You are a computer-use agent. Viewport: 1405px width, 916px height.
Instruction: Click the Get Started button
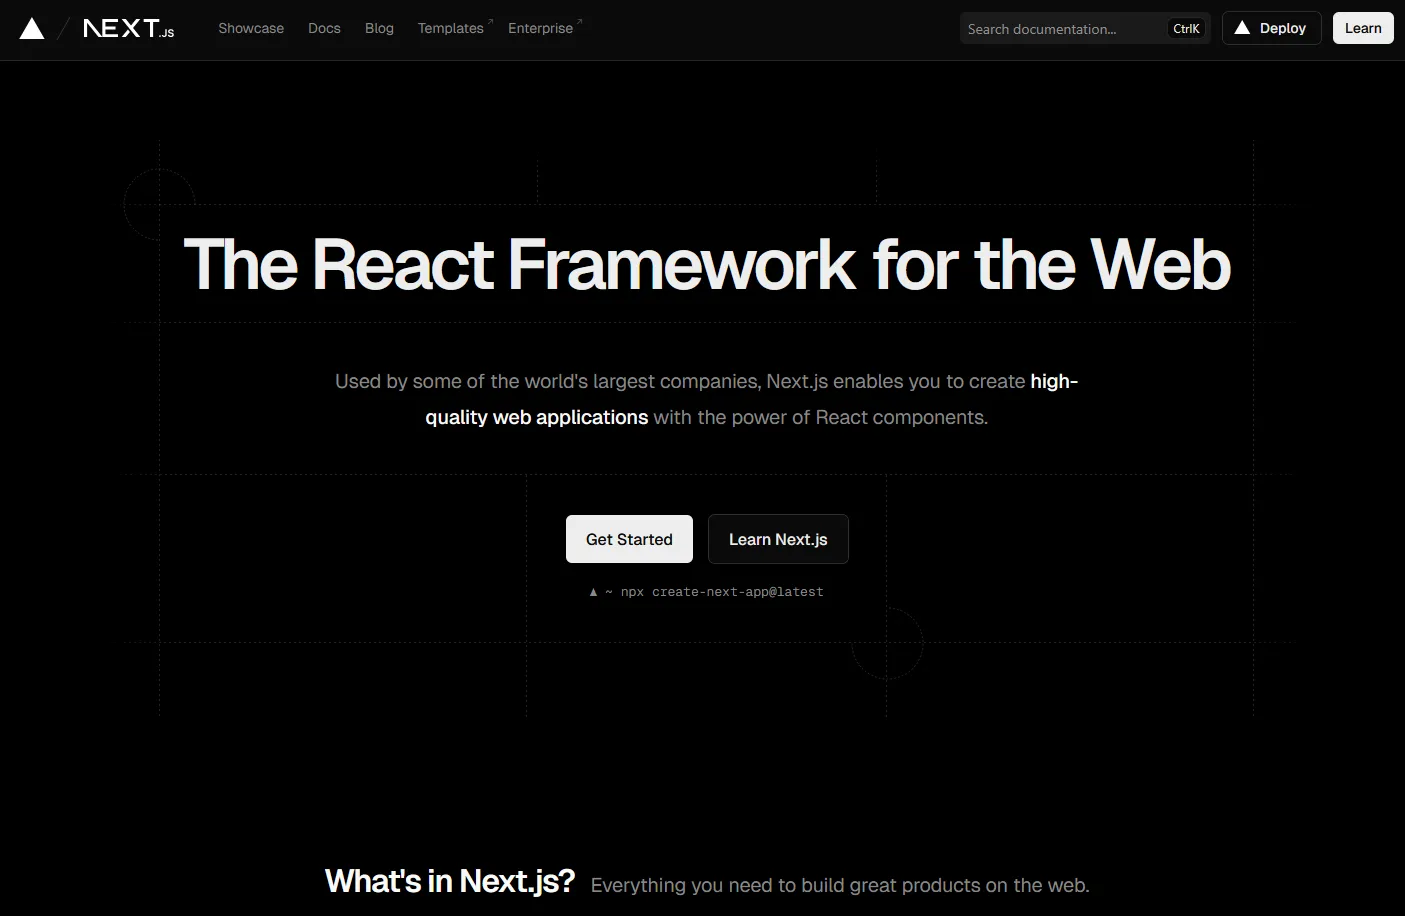click(629, 539)
